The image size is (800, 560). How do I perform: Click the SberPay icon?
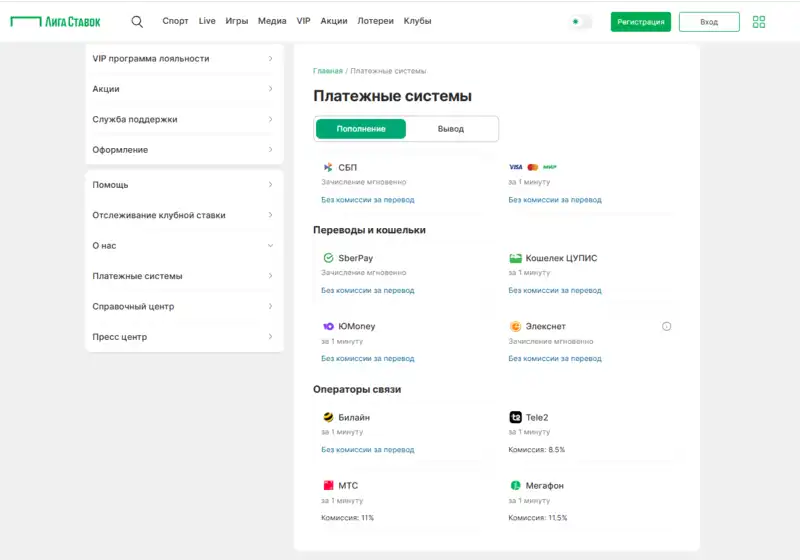[328, 258]
